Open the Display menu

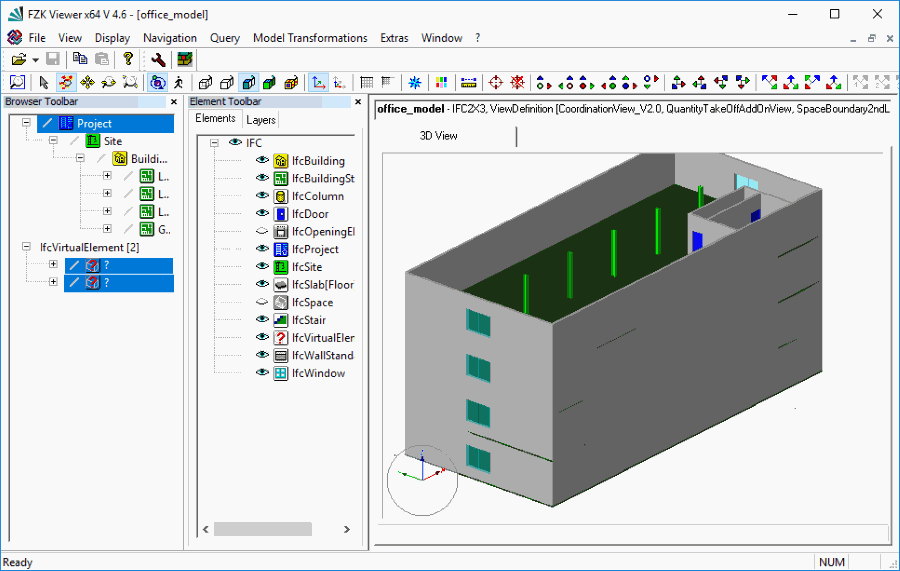[x=112, y=38]
